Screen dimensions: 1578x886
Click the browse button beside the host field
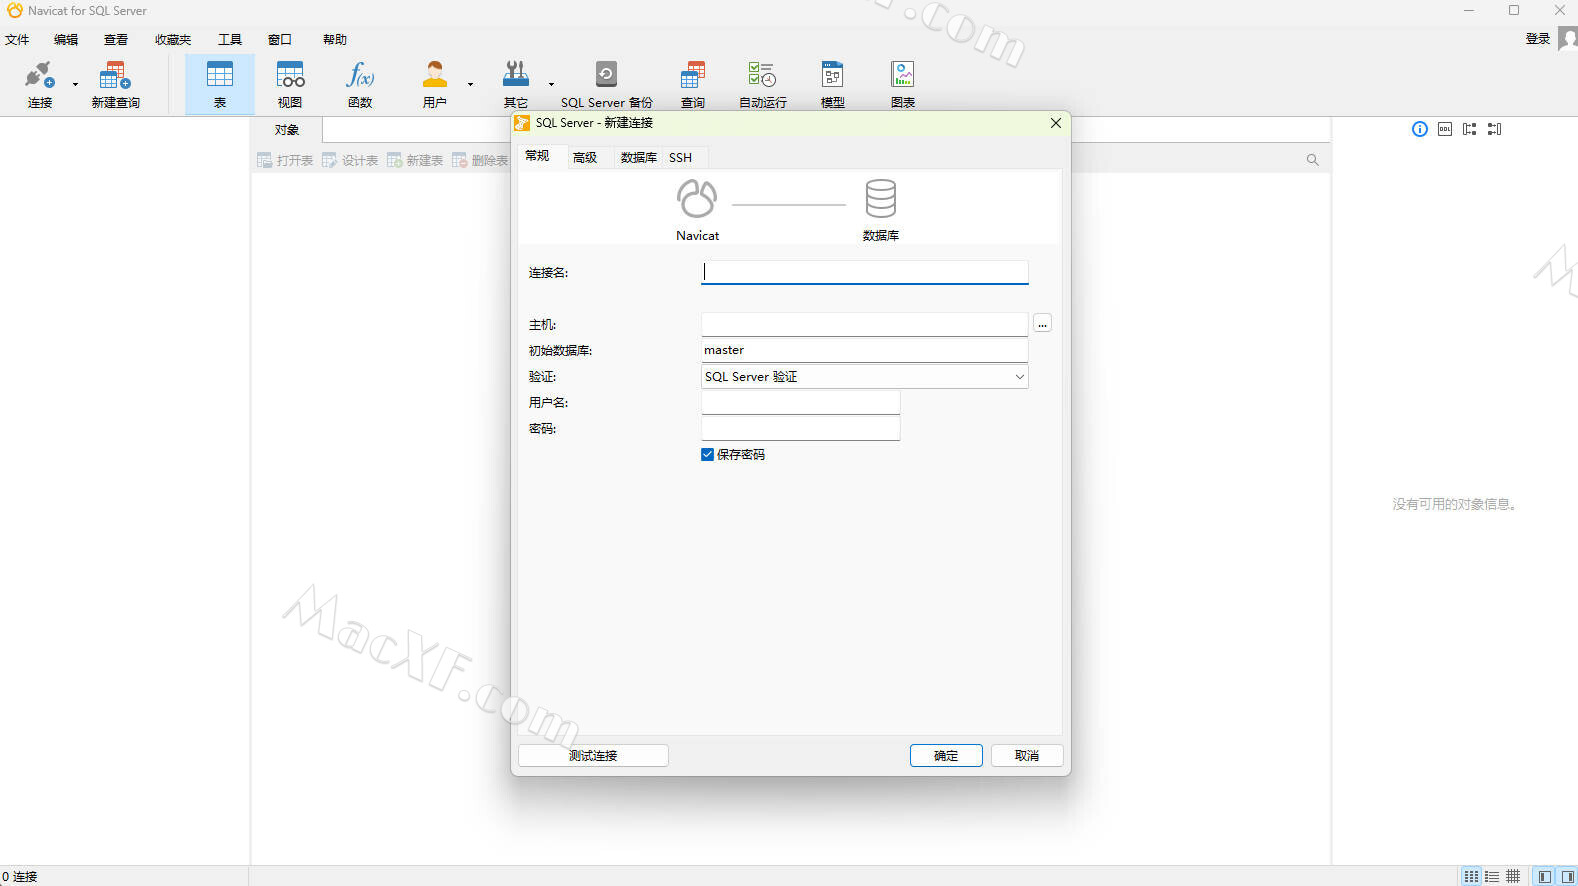(x=1042, y=324)
